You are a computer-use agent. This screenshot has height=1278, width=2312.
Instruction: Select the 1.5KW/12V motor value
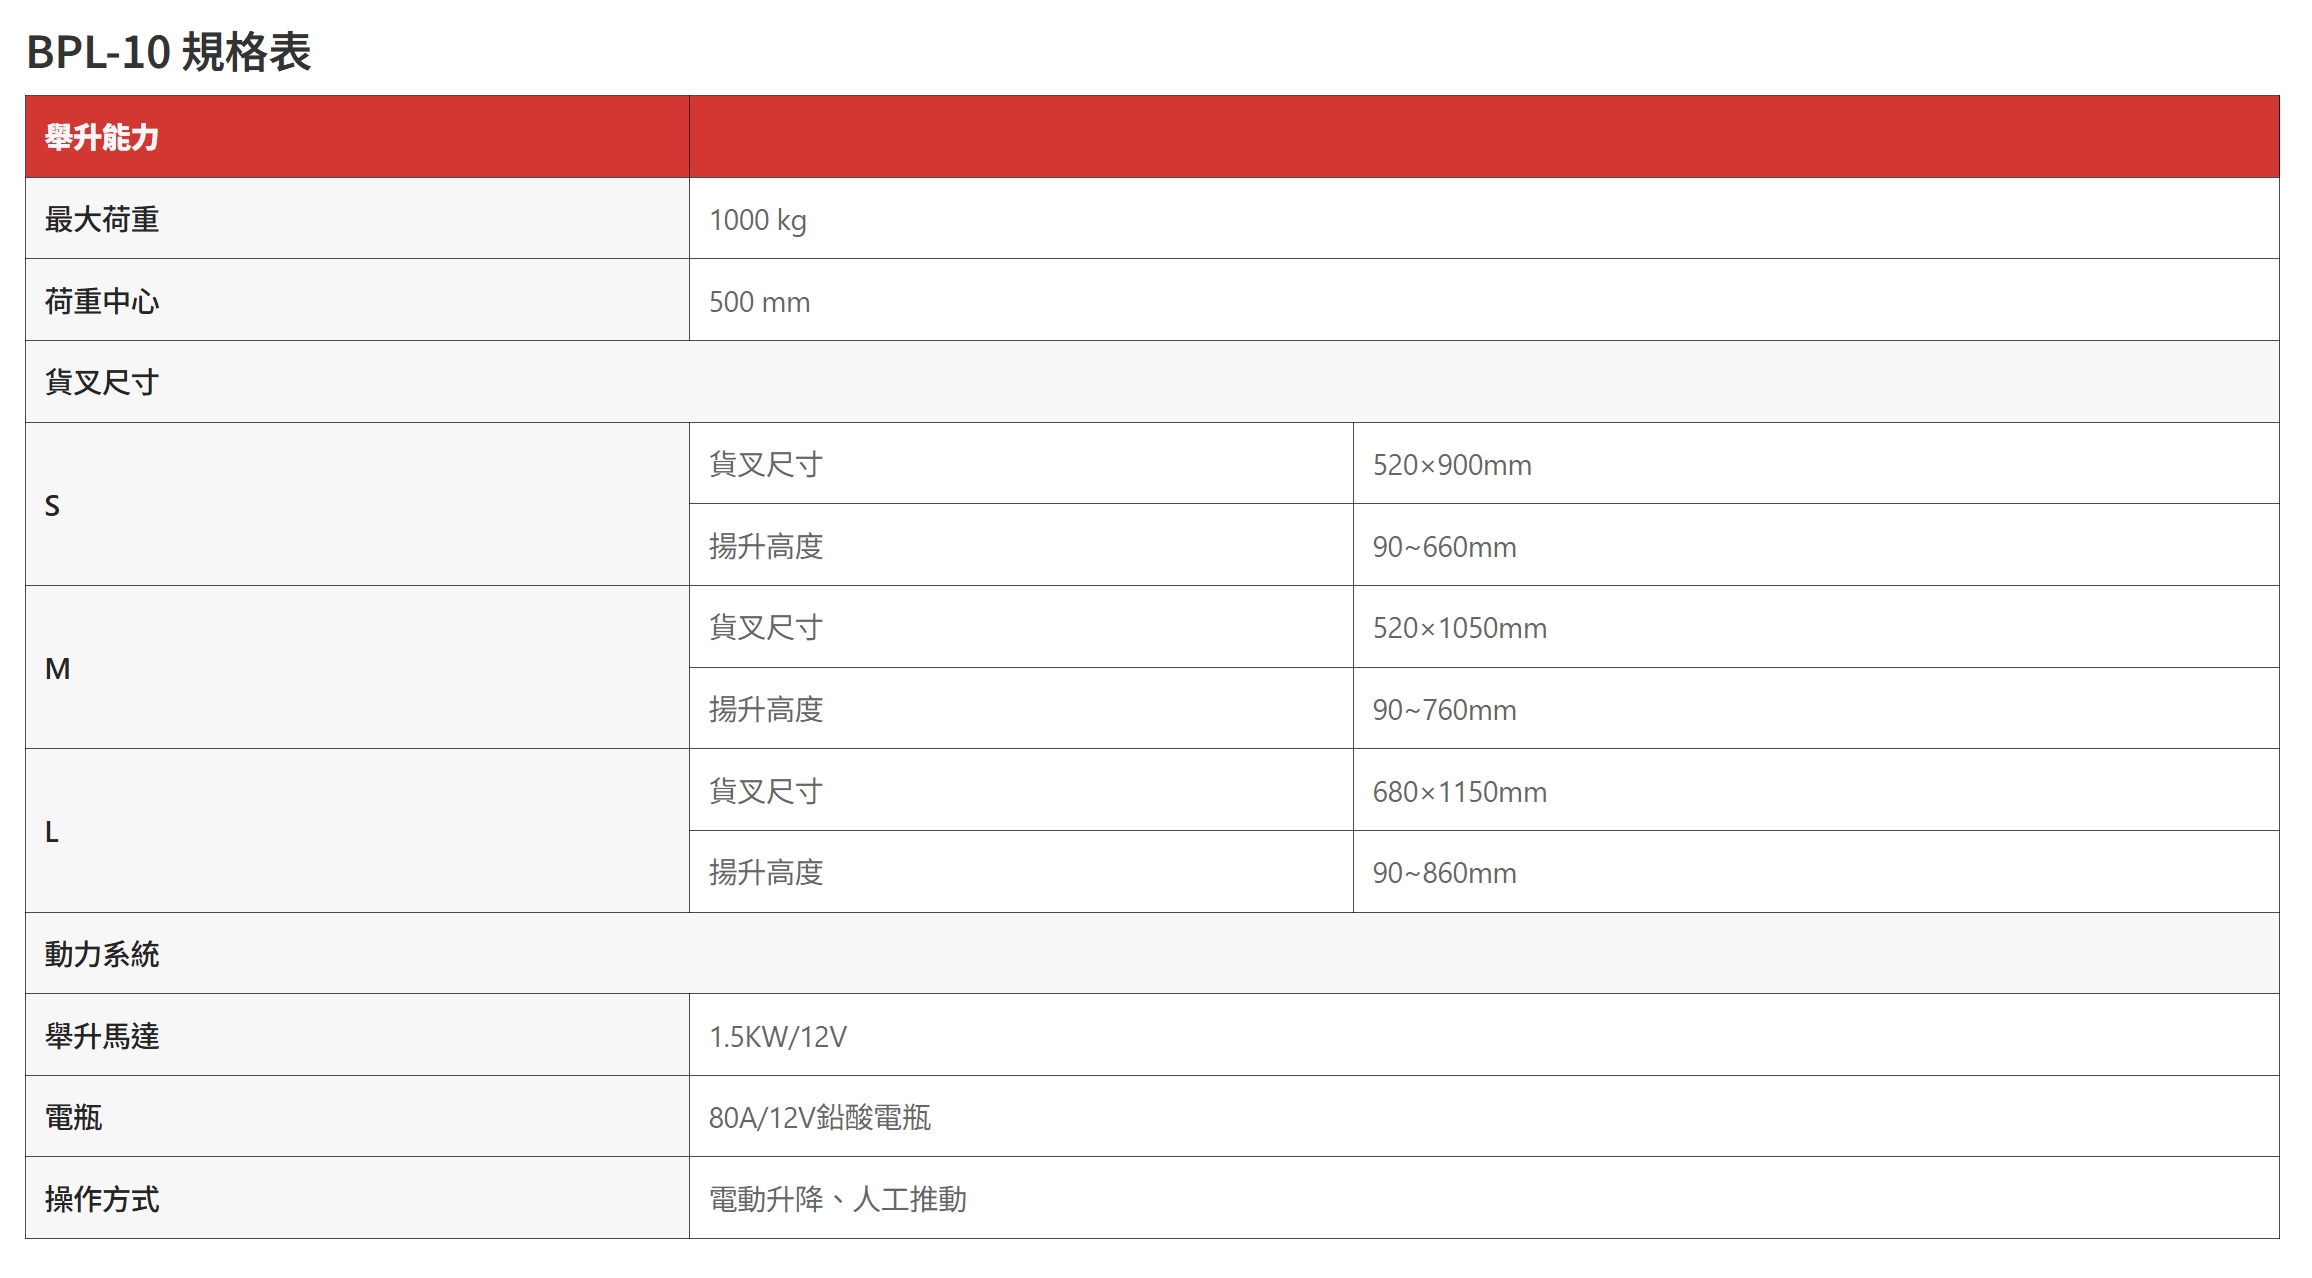(777, 1037)
